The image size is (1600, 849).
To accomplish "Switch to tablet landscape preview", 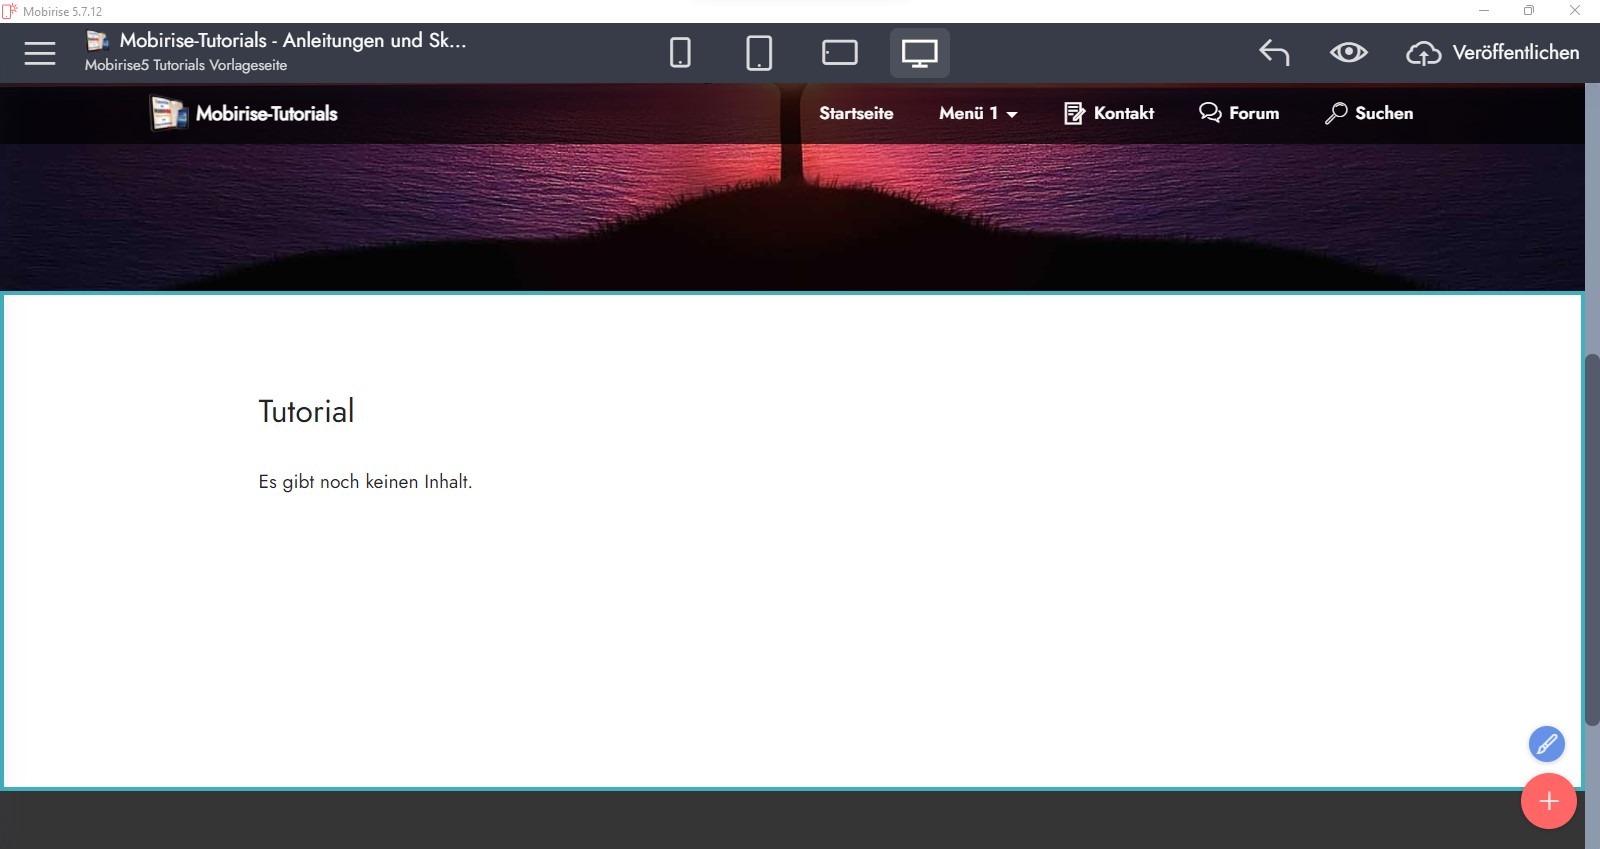I will pyautogui.click(x=840, y=53).
